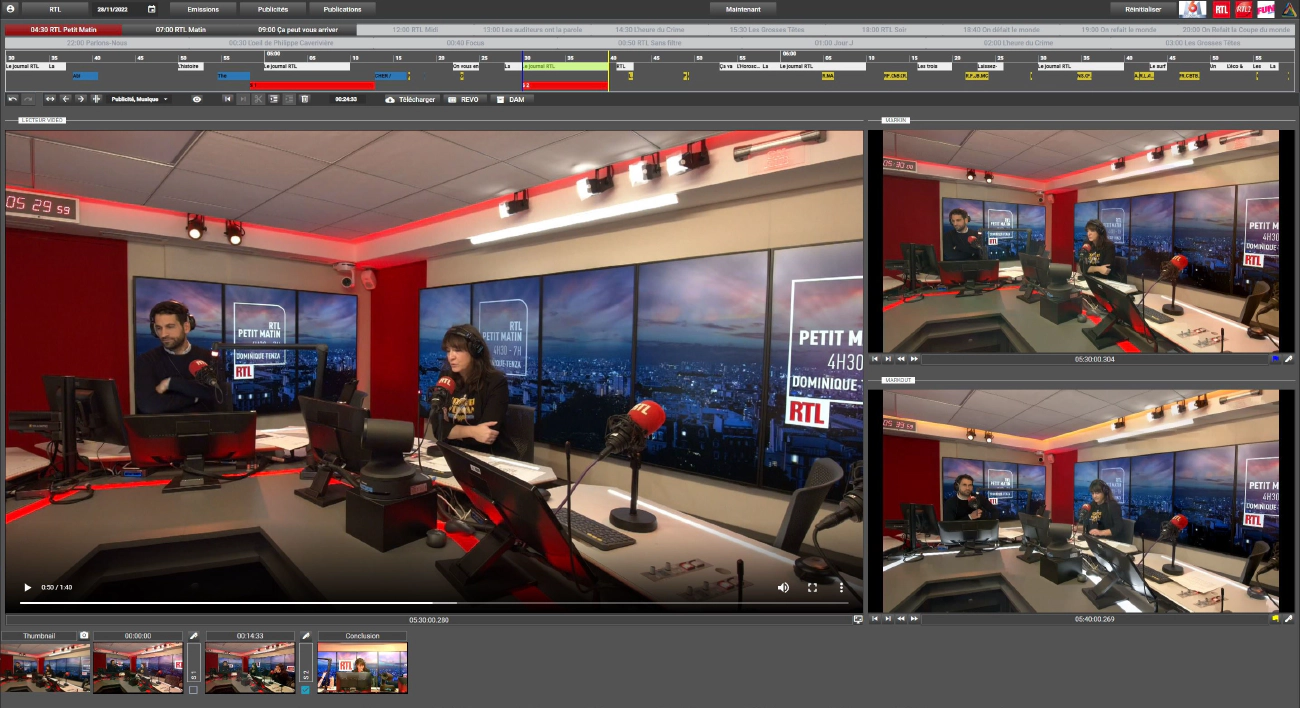Open video player more options menu
The height and width of the screenshot is (708, 1300).
click(x=842, y=587)
